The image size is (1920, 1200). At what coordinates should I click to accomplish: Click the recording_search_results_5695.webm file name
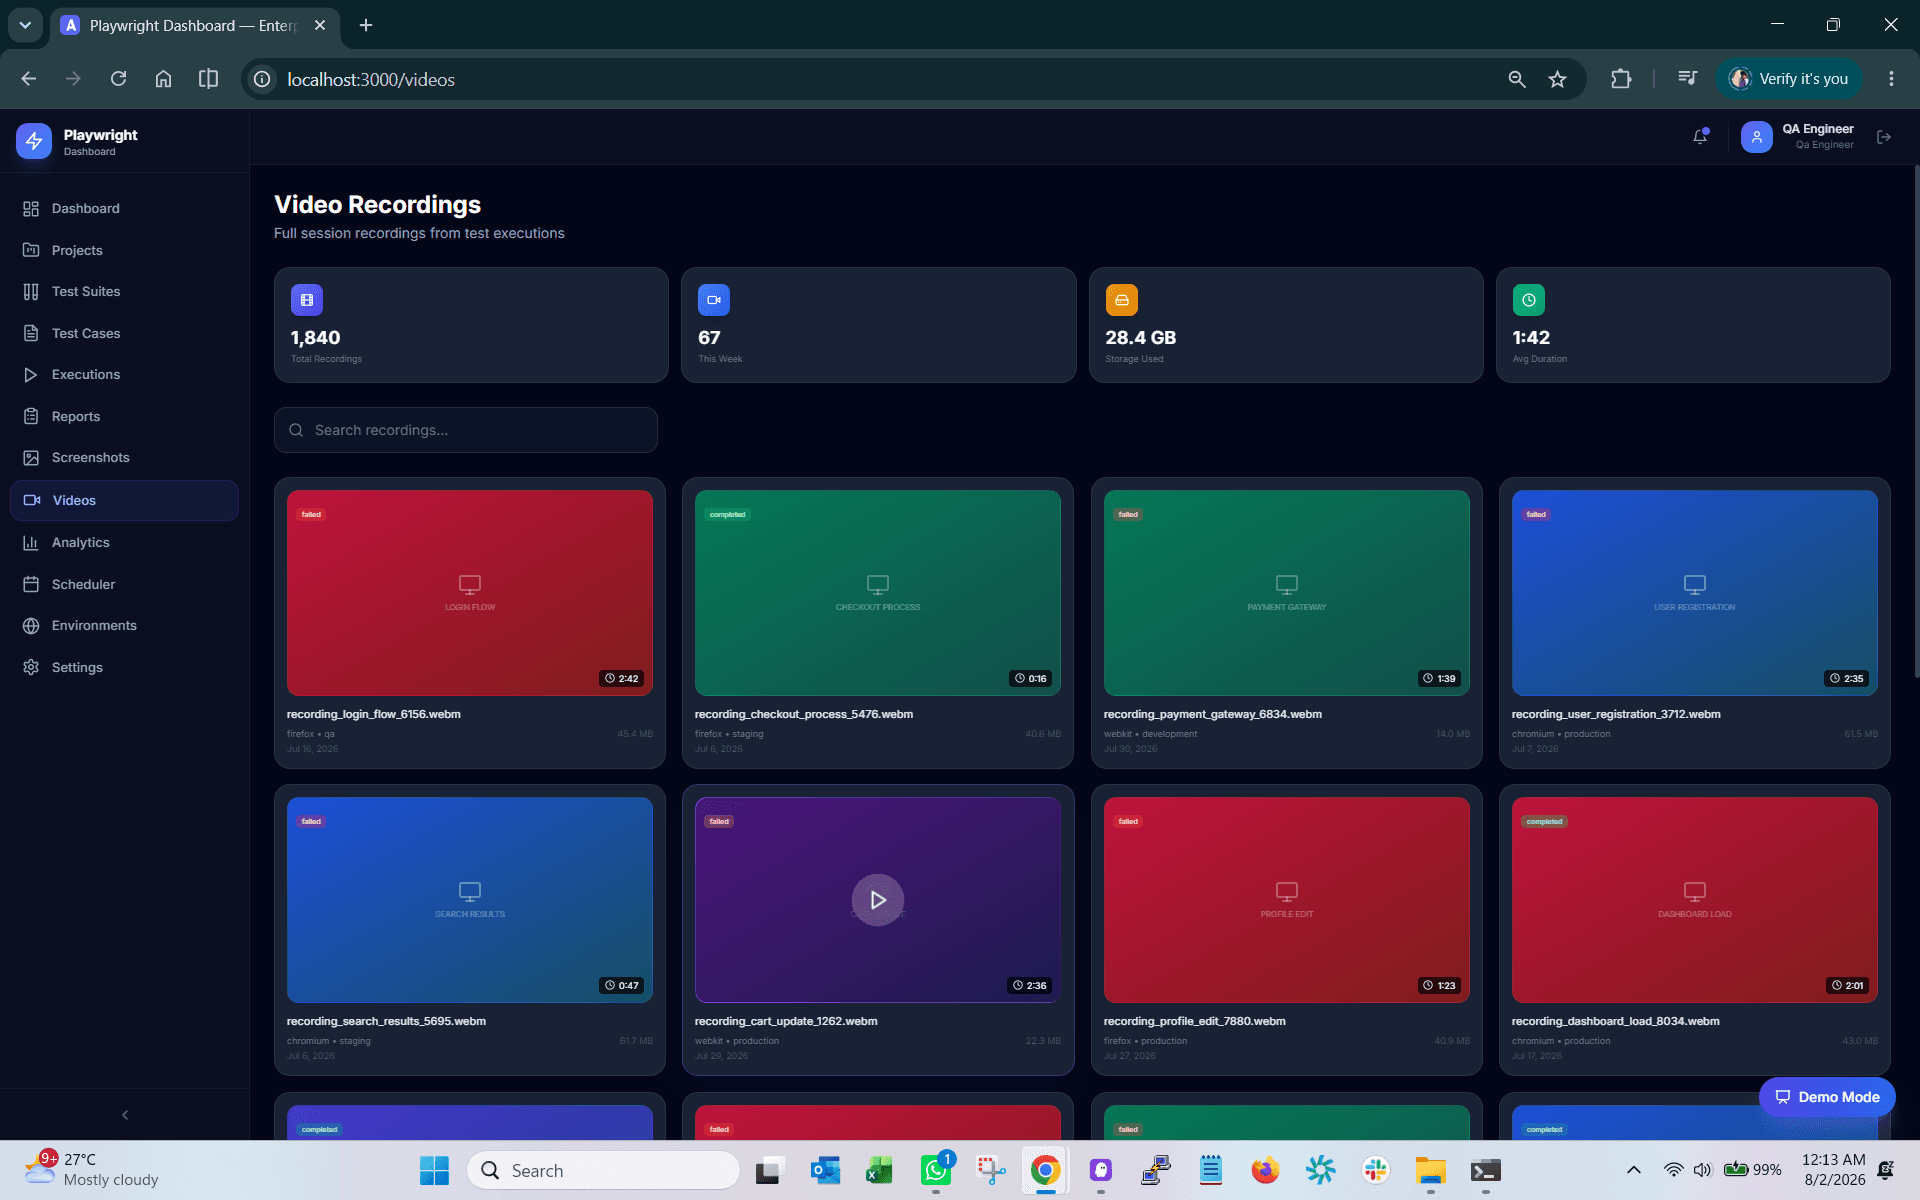click(x=386, y=1021)
